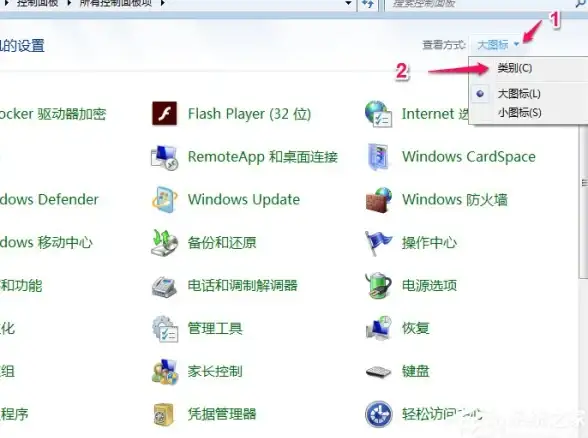The height and width of the screenshot is (438, 588).
Task: Open the 键盘 keyboard icon
Action: click(378, 372)
